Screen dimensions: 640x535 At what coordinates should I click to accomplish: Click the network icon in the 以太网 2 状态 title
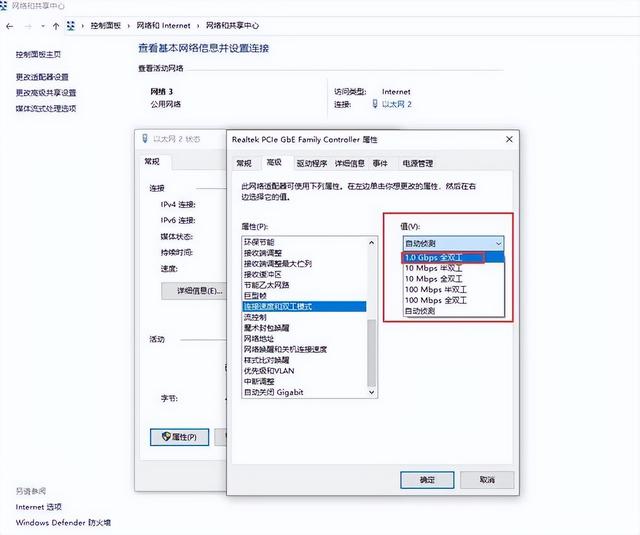[x=145, y=138]
